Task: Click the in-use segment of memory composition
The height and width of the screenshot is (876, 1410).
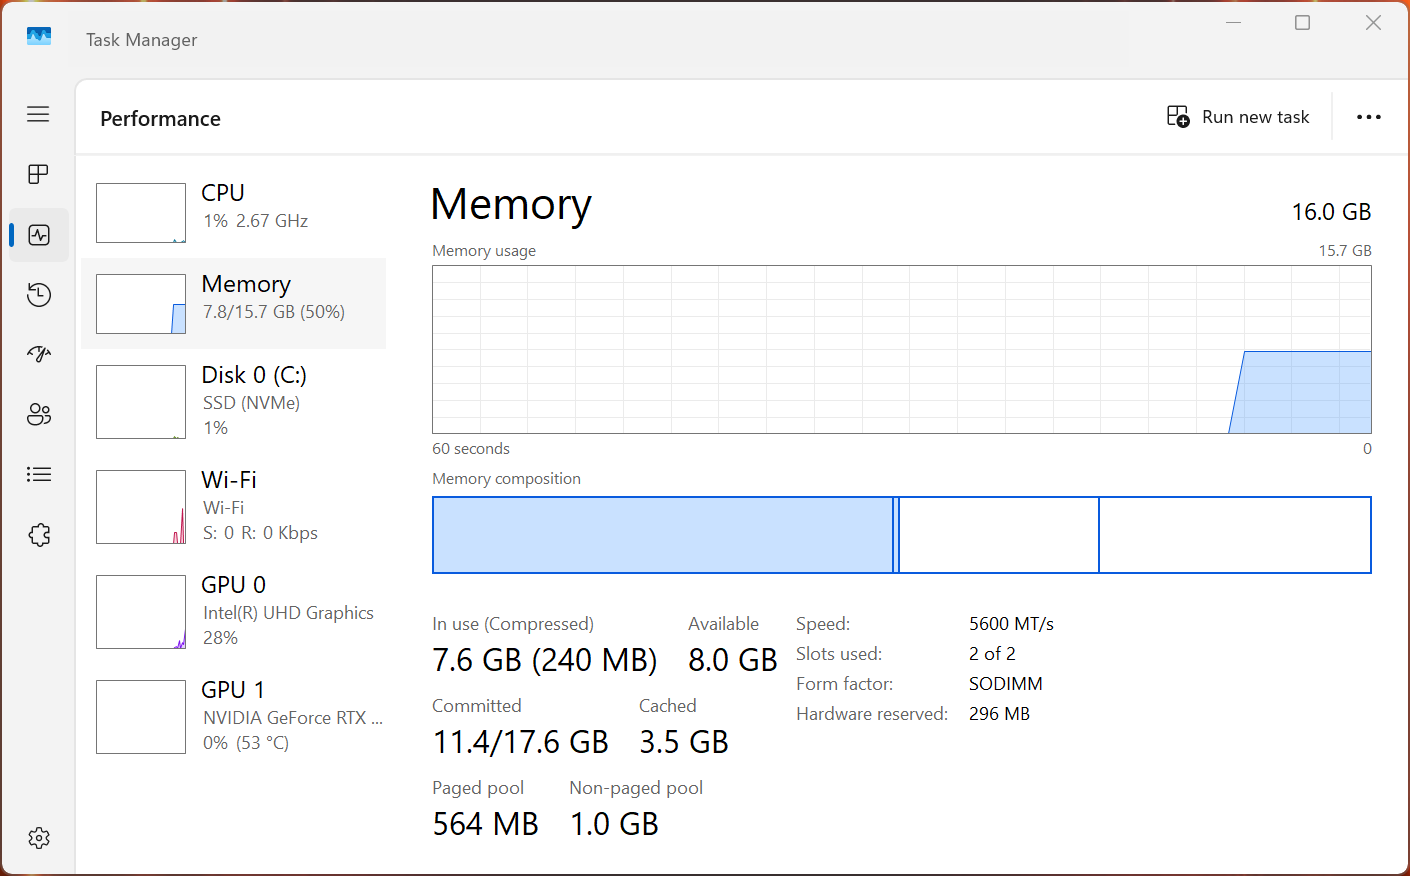Action: click(662, 535)
